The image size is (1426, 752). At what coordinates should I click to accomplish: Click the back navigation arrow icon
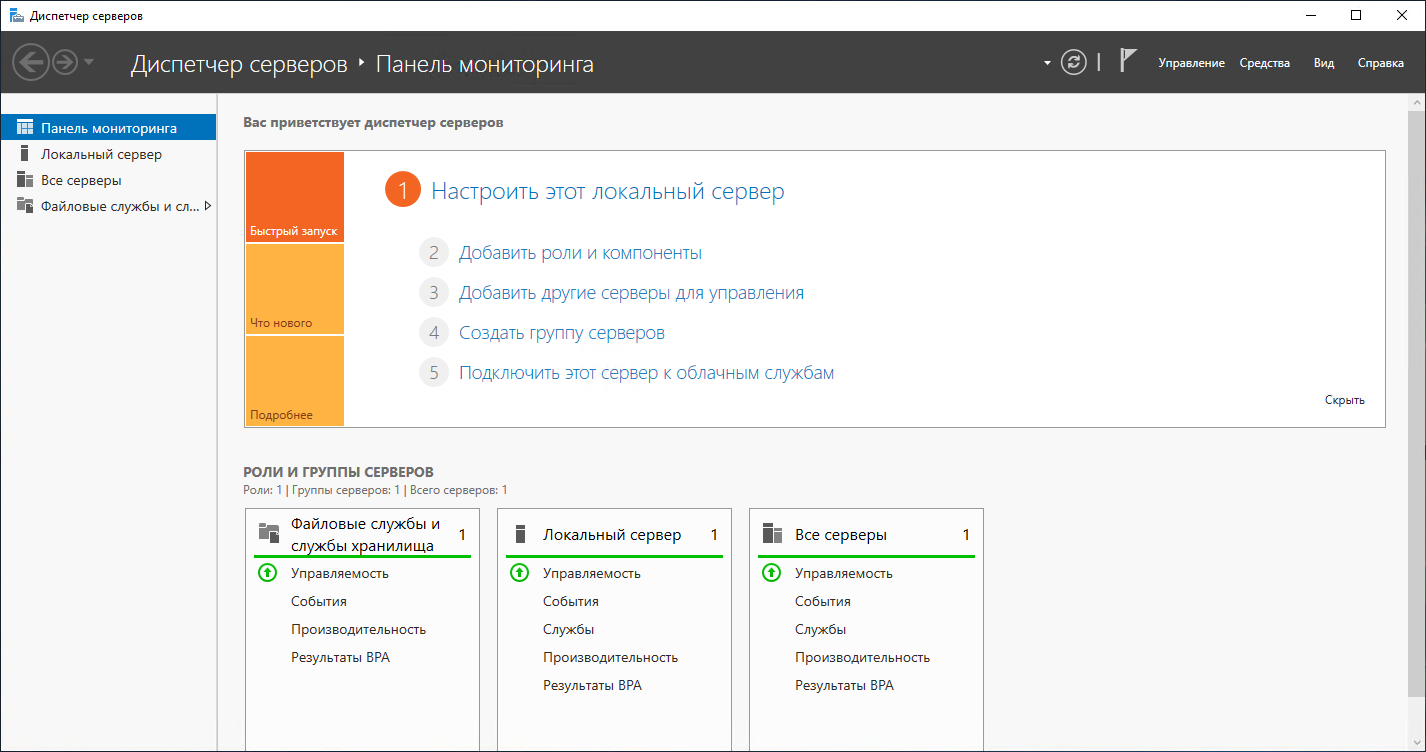point(31,63)
